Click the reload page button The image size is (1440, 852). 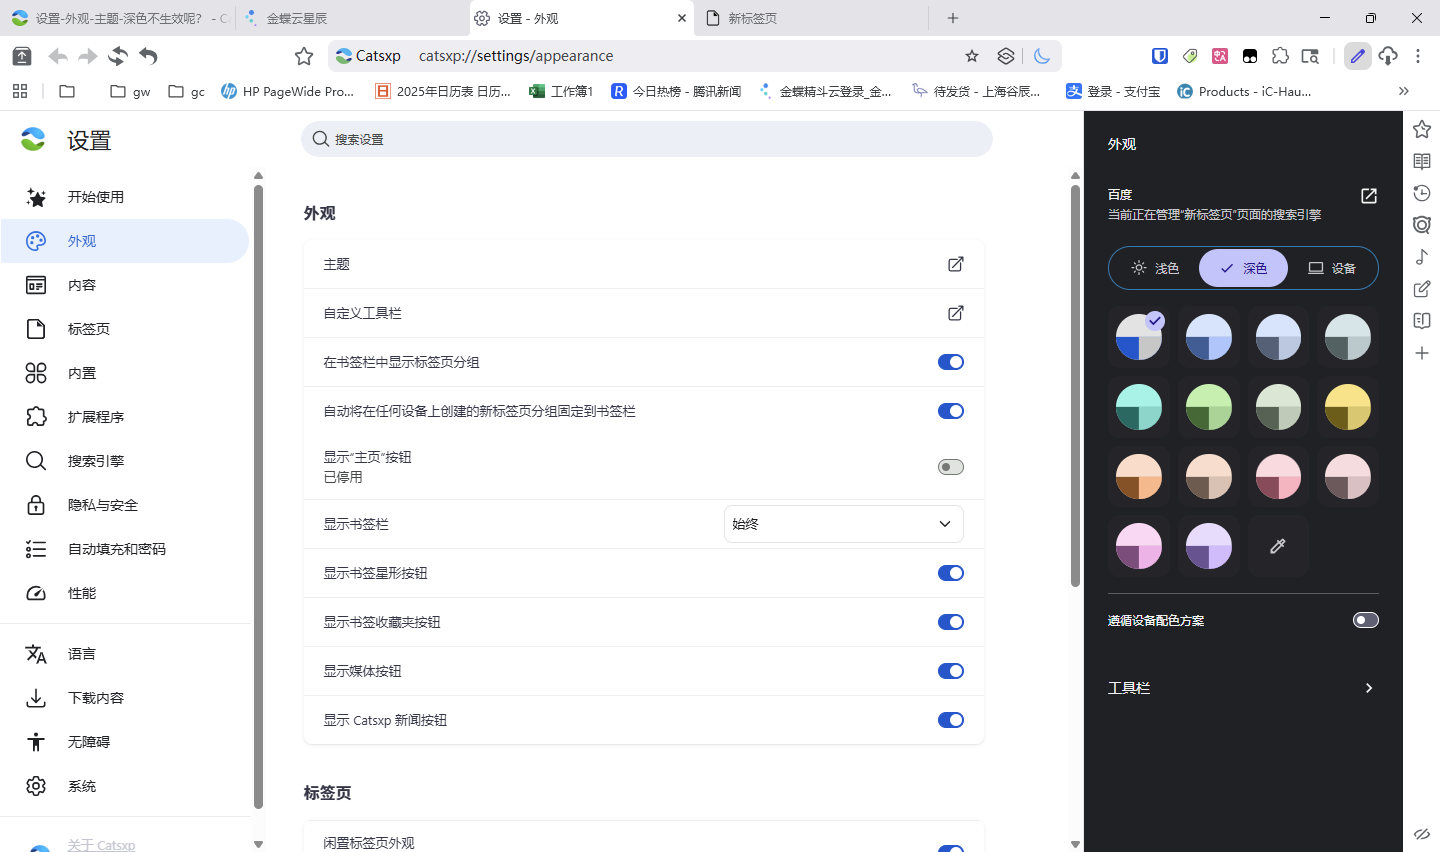point(118,56)
